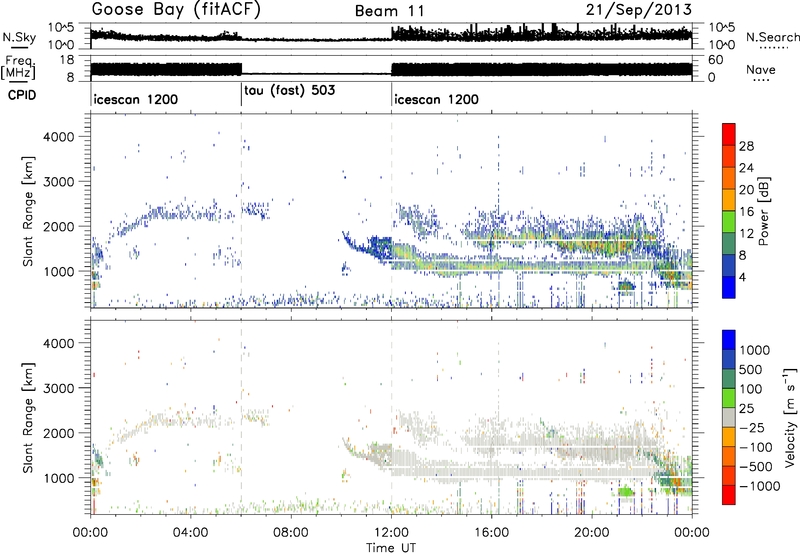Image resolution: width=800 pixels, height=554 pixels.
Task: Click the '16:00' time axis label
Action: 491,533
